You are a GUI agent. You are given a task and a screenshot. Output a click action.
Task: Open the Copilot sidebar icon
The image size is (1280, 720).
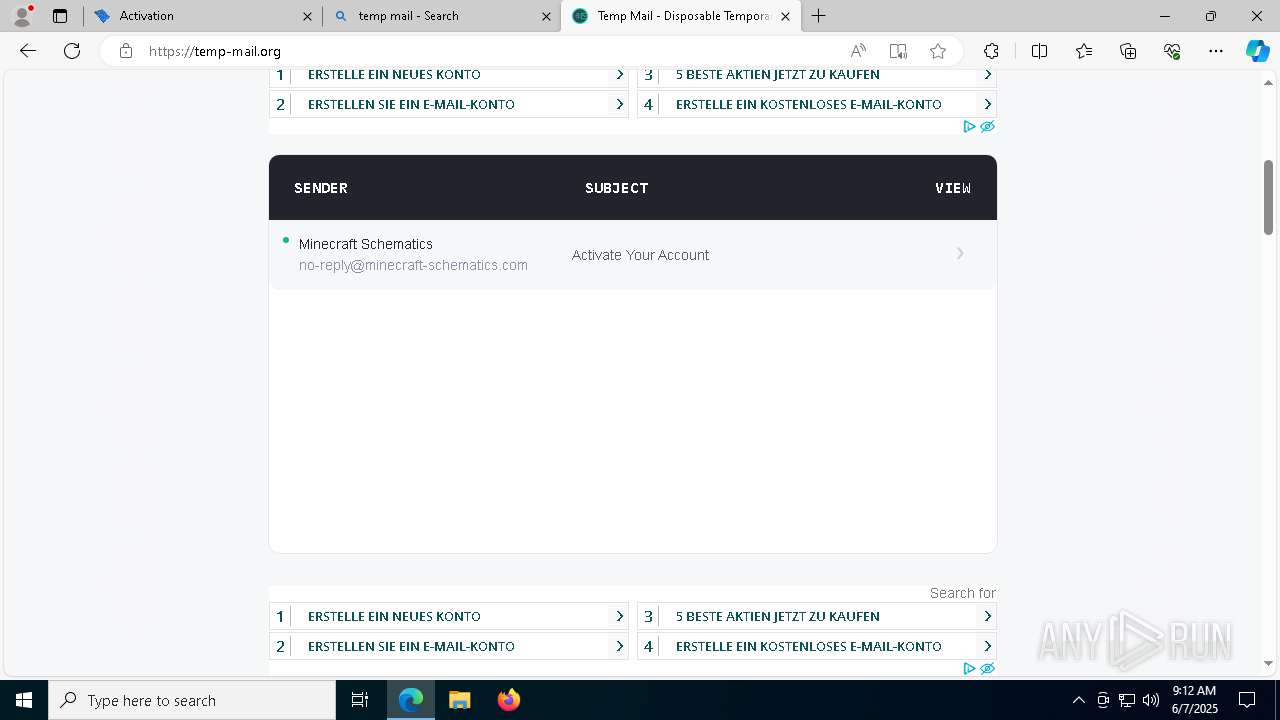(1257, 51)
